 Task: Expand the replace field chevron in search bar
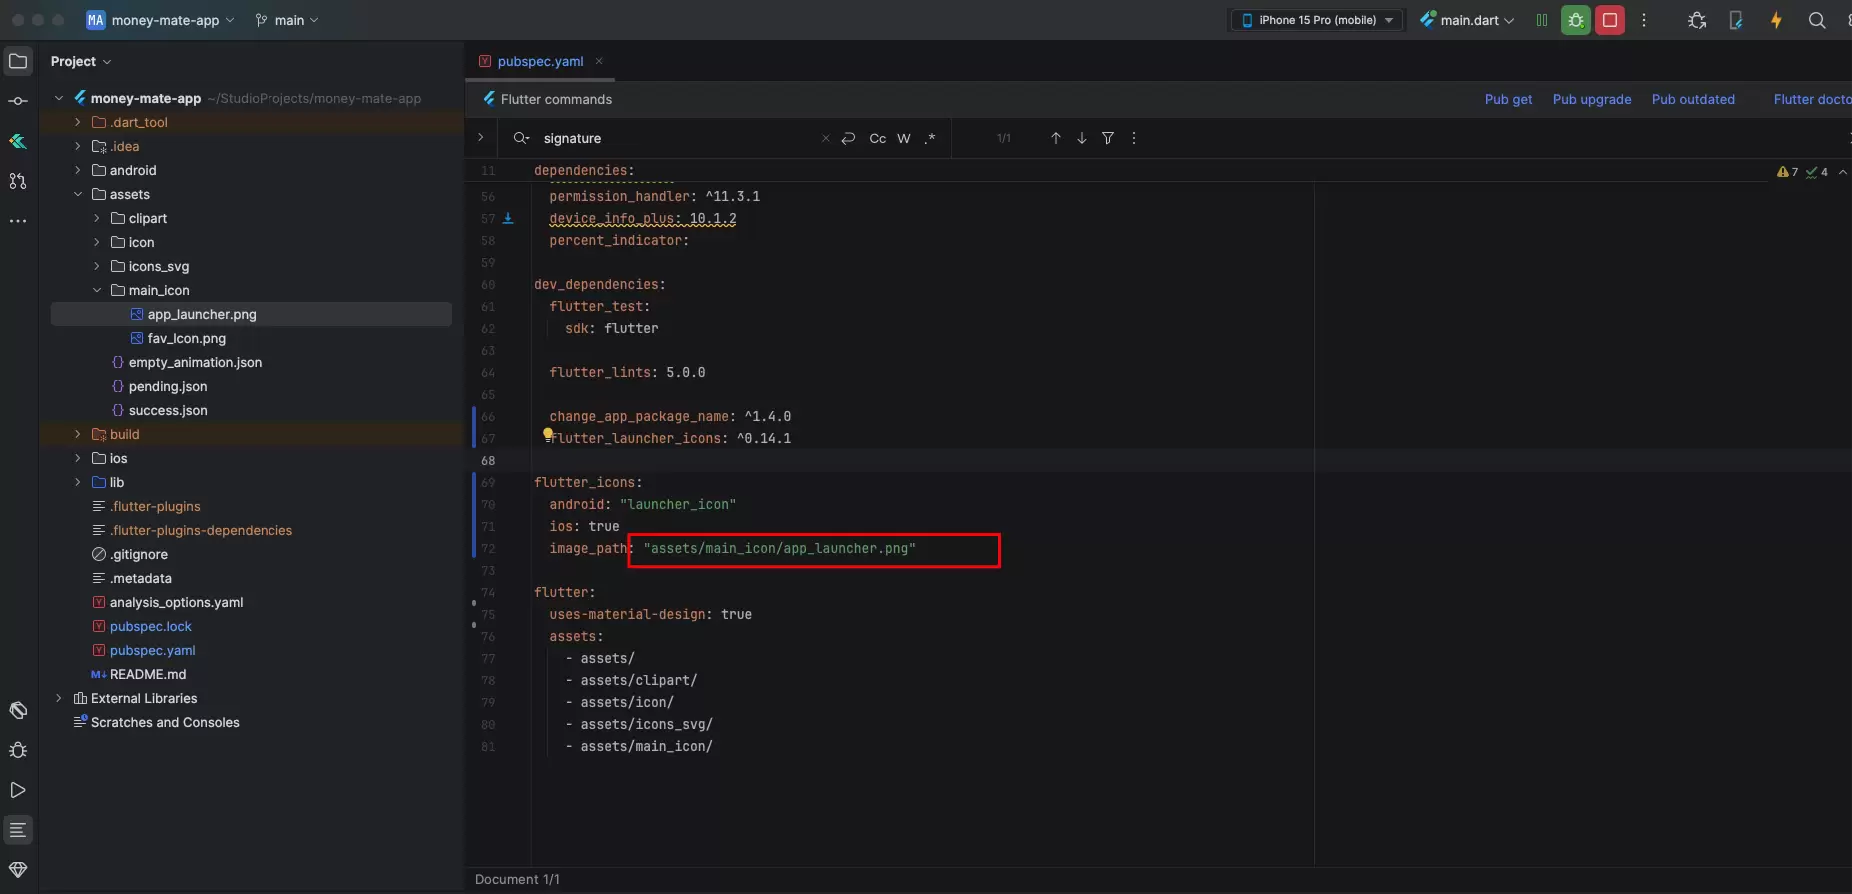click(x=481, y=138)
